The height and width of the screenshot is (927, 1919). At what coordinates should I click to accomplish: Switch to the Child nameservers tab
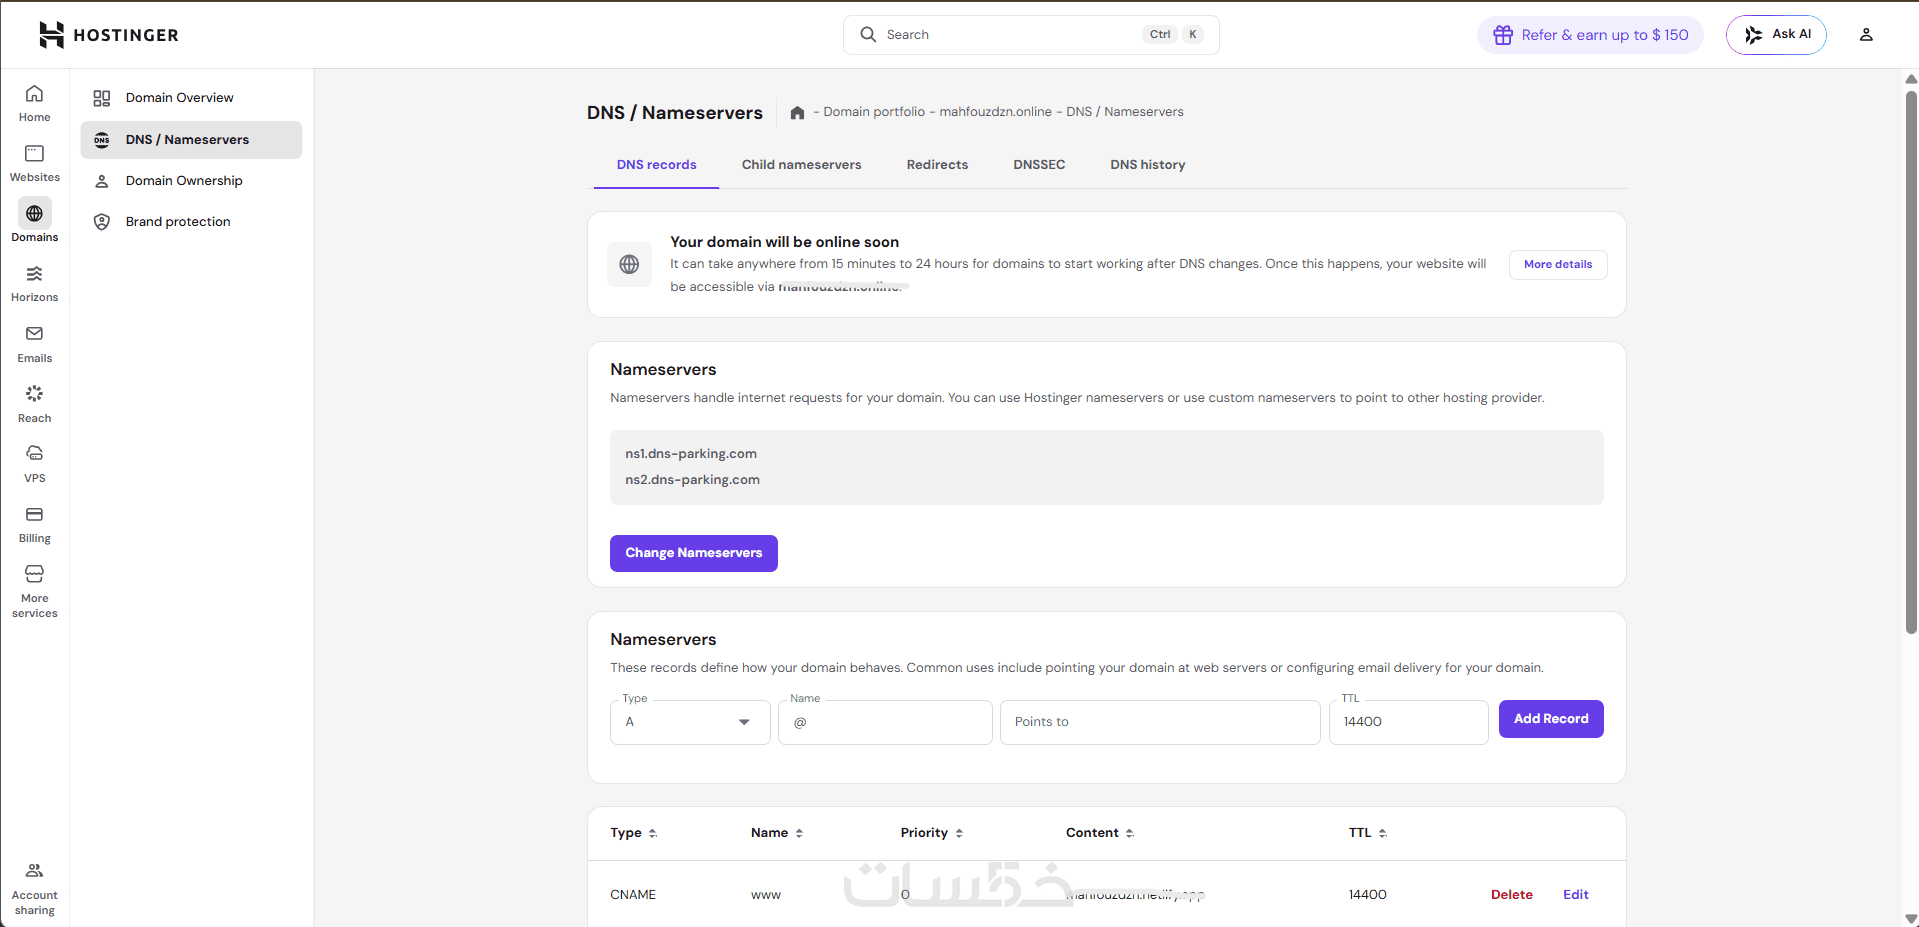[x=801, y=165]
